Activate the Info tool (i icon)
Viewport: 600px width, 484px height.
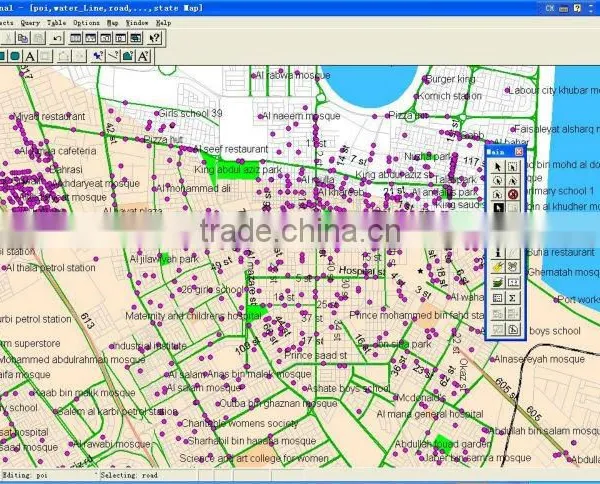coord(497,253)
